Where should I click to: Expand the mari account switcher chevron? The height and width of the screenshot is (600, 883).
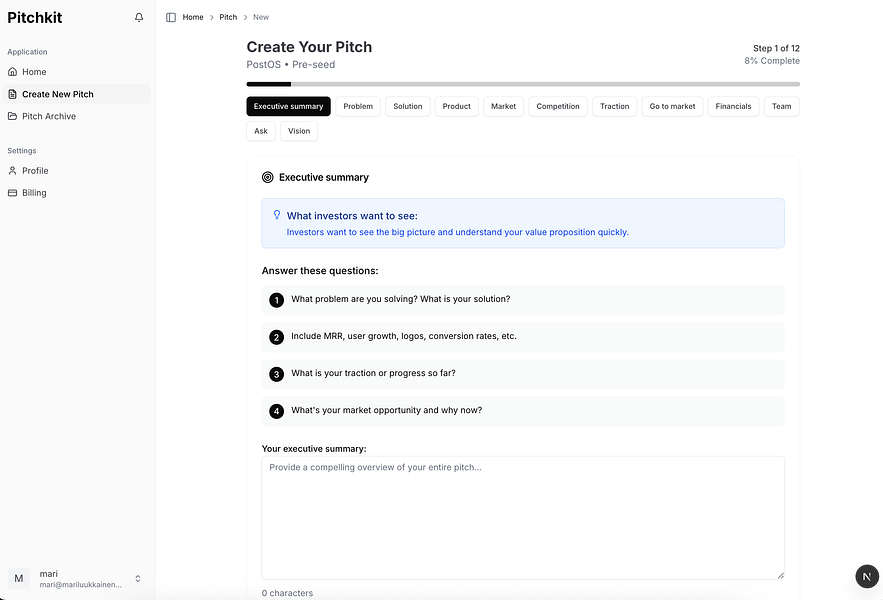138,578
